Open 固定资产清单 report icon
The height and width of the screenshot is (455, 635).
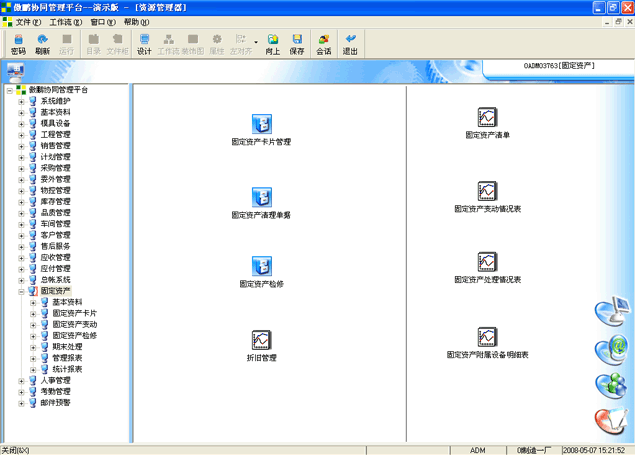(x=487, y=118)
